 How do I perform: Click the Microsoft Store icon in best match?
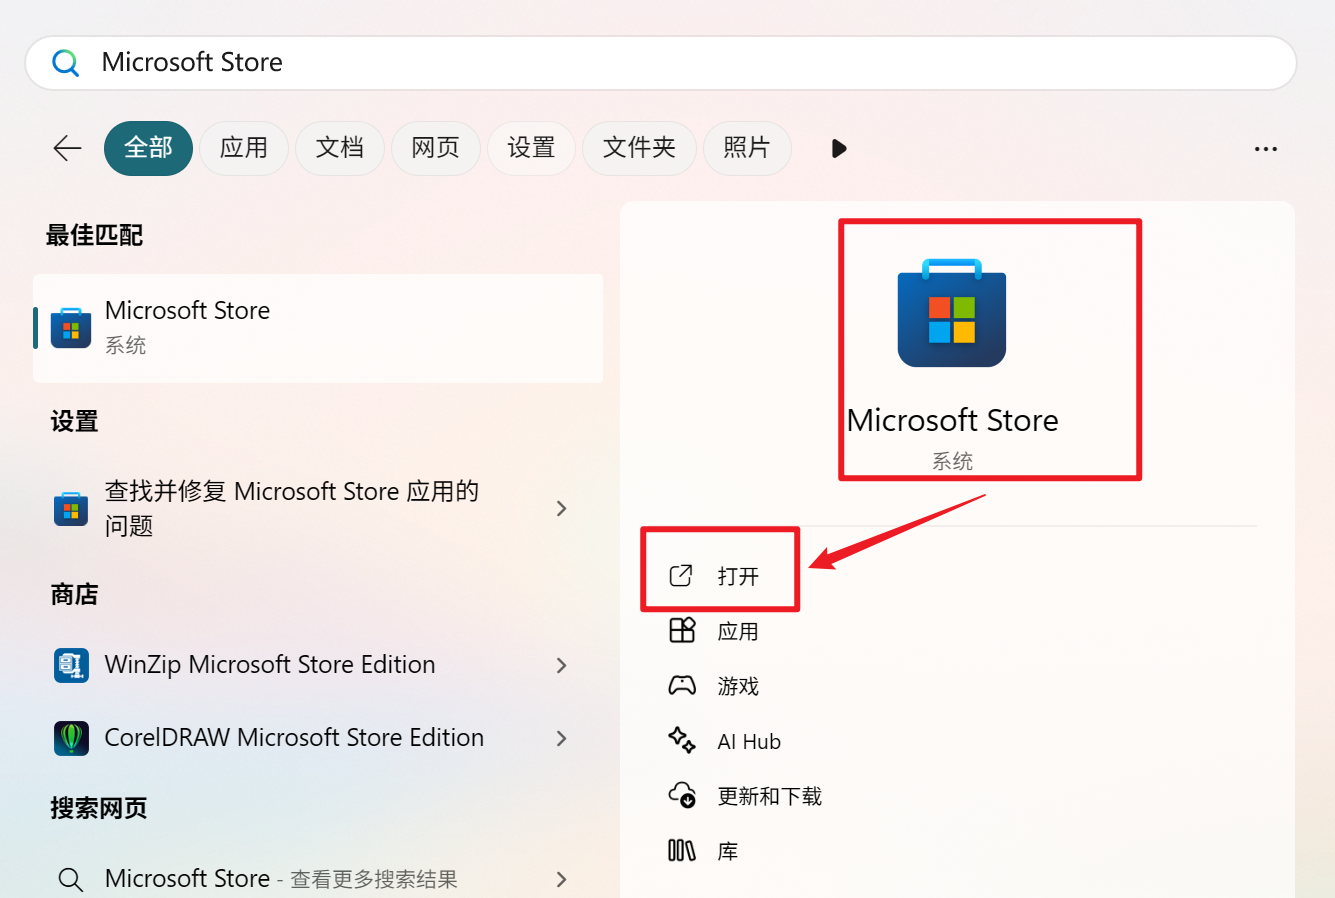(x=71, y=328)
